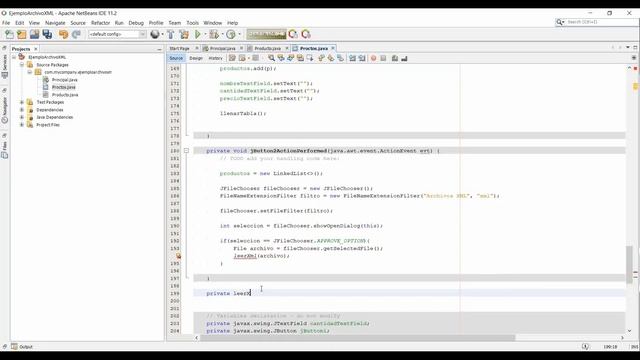640x360 pixels.
Task: Click the Stop Macro Recording square icon
Action: [x=383, y=58]
